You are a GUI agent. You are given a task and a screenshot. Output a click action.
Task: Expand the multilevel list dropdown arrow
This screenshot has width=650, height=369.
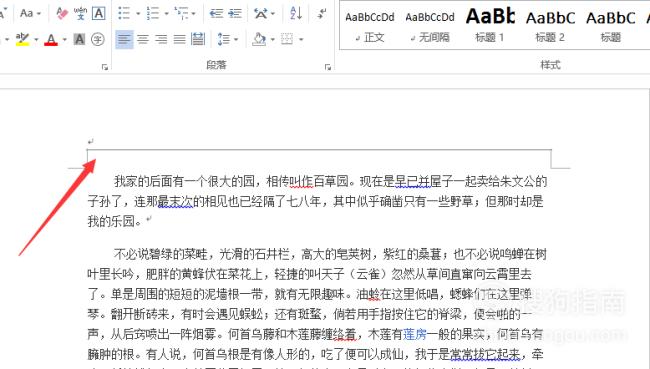point(194,14)
